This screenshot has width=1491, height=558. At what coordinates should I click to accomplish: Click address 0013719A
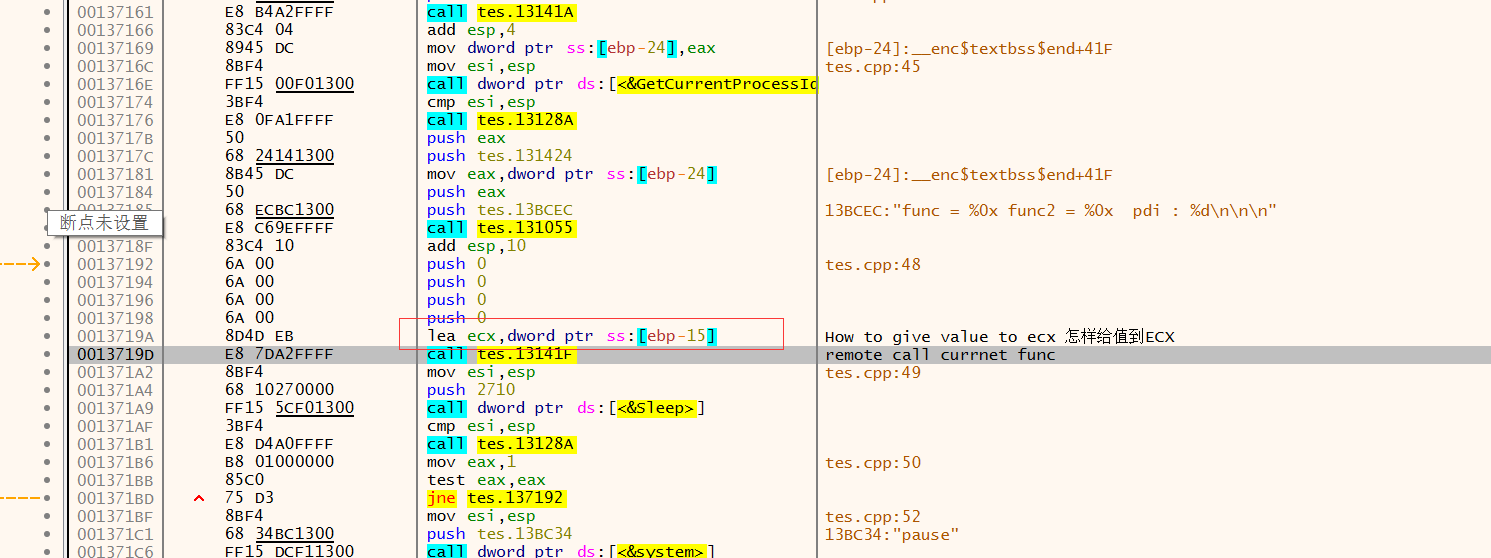tap(115, 336)
